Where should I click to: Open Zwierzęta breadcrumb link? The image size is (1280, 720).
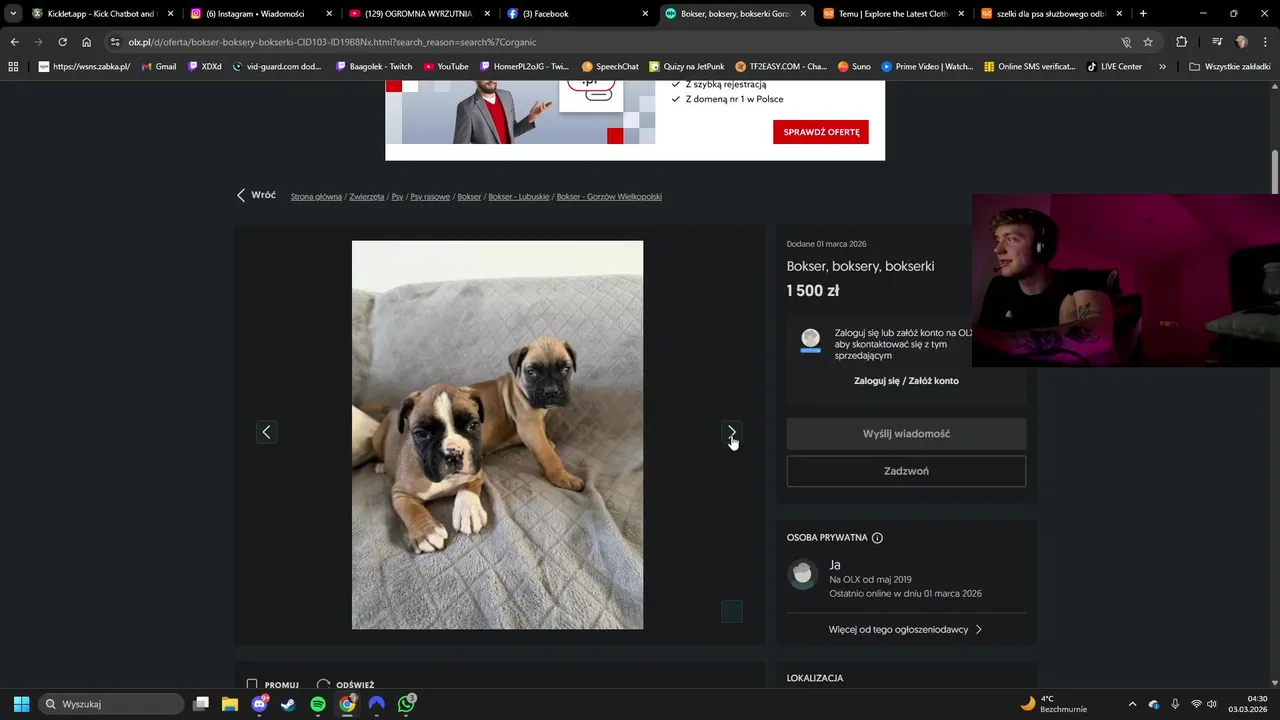[x=367, y=197]
